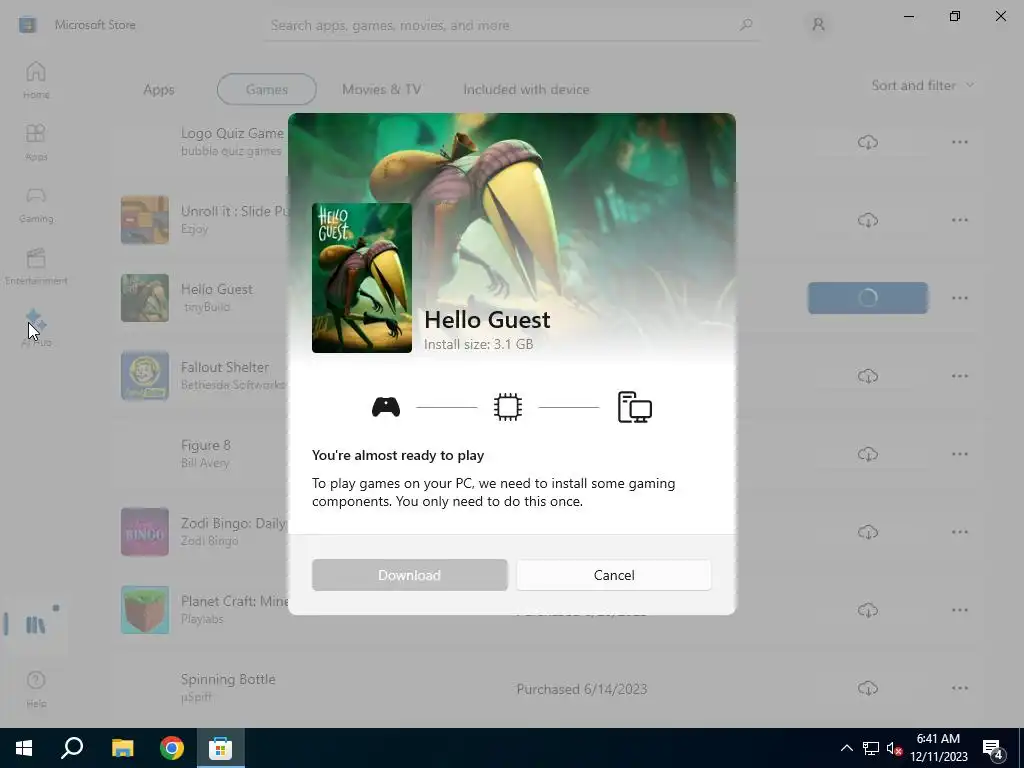Switch to Movies & TV tab

click(381, 89)
